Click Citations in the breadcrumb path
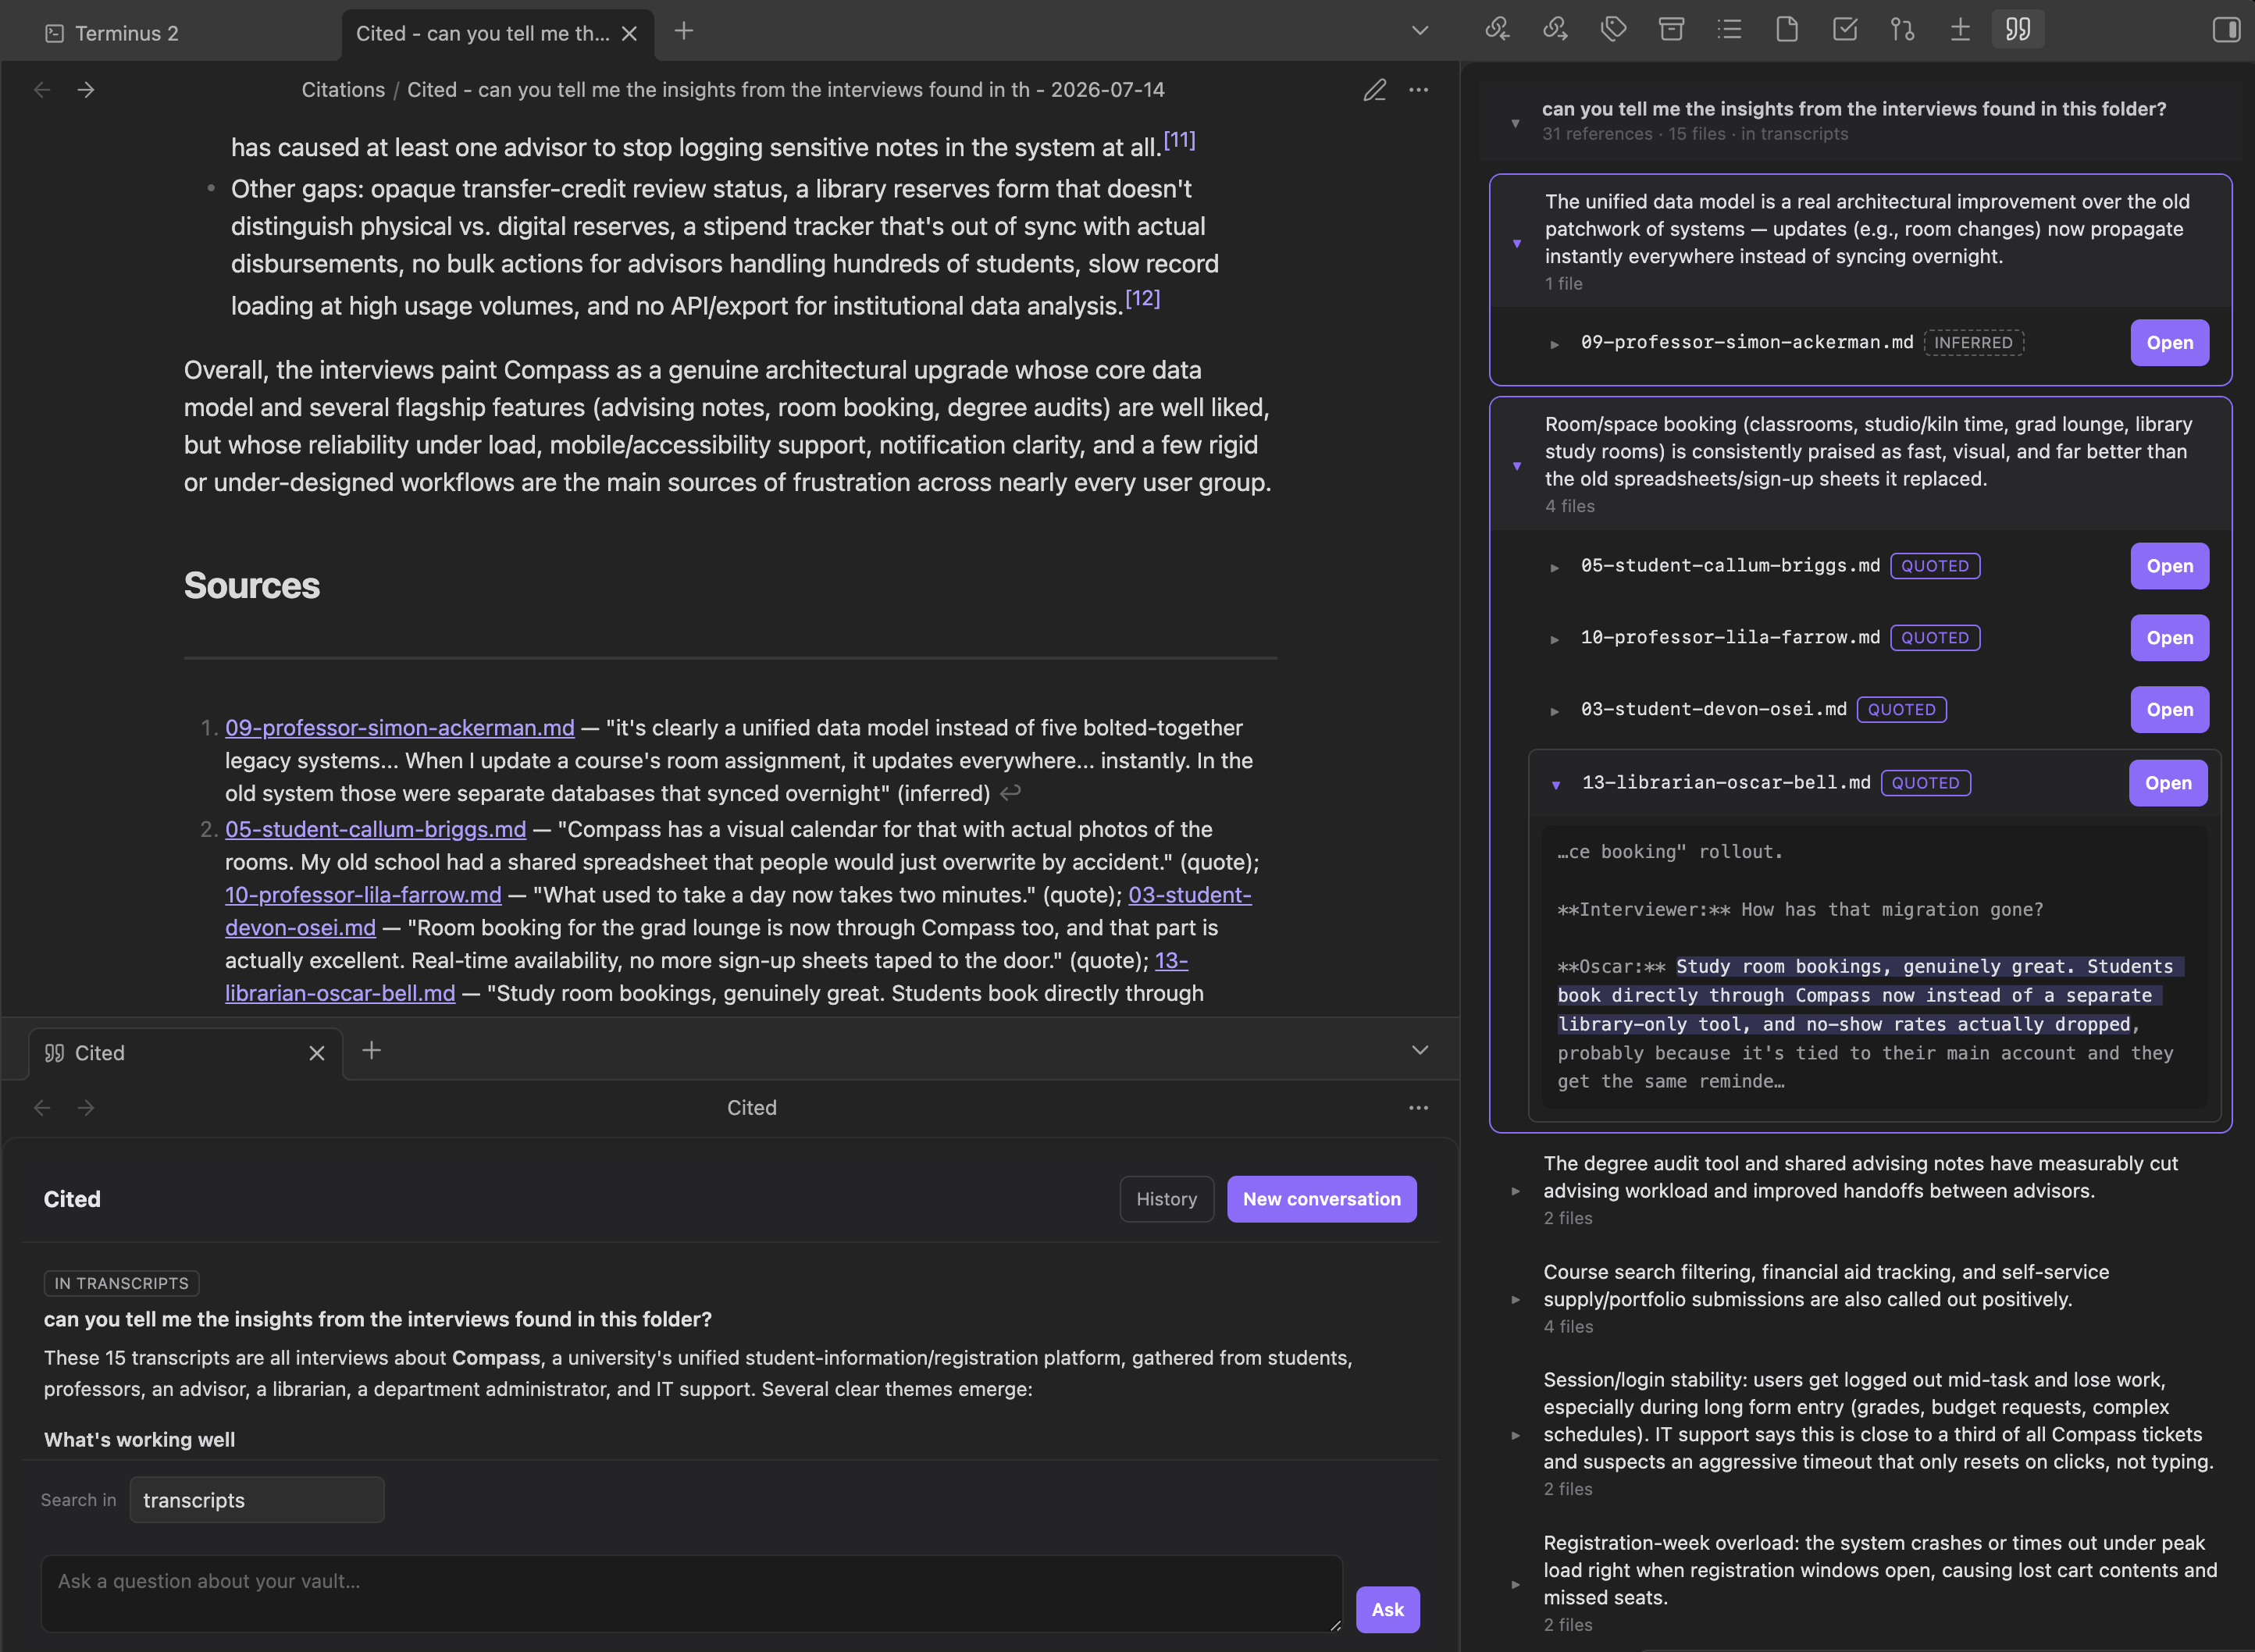Image resolution: width=2255 pixels, height=1652 pixels. 343,90
